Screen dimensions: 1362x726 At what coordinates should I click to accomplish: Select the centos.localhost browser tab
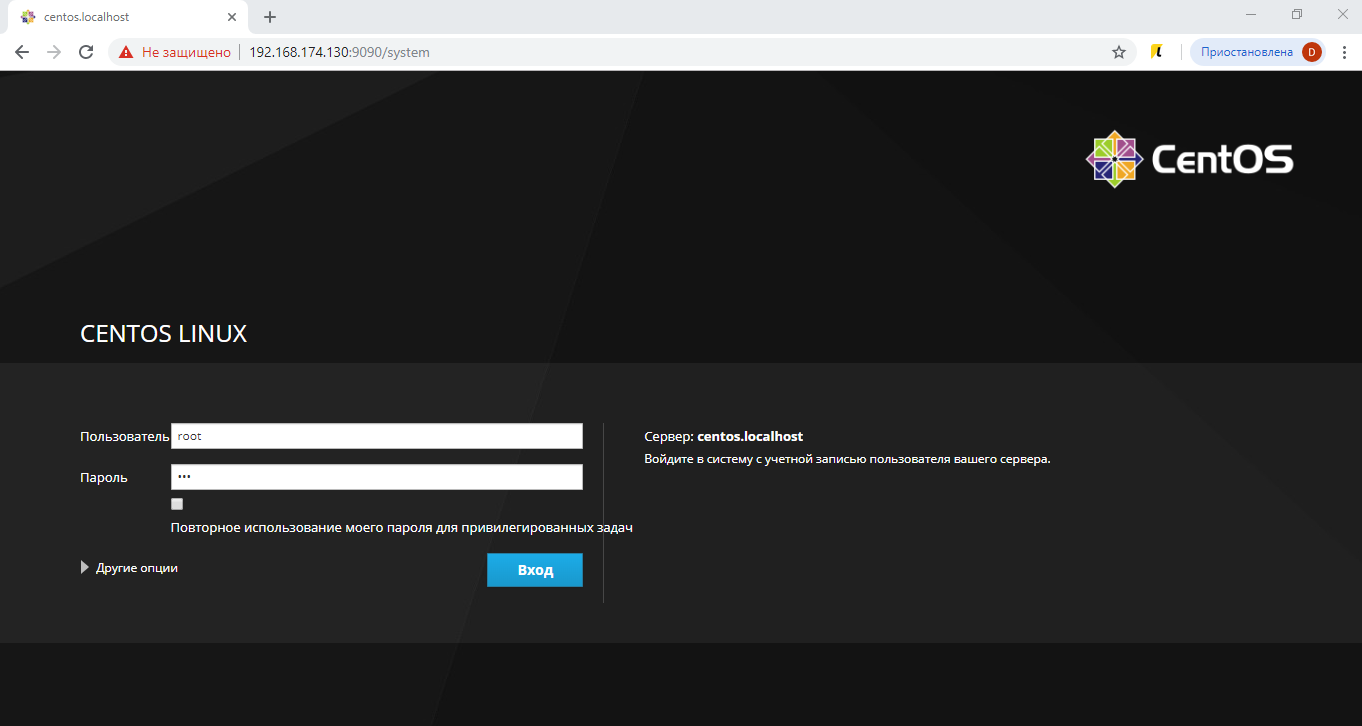pyautogui.click(x=128, y=17)
